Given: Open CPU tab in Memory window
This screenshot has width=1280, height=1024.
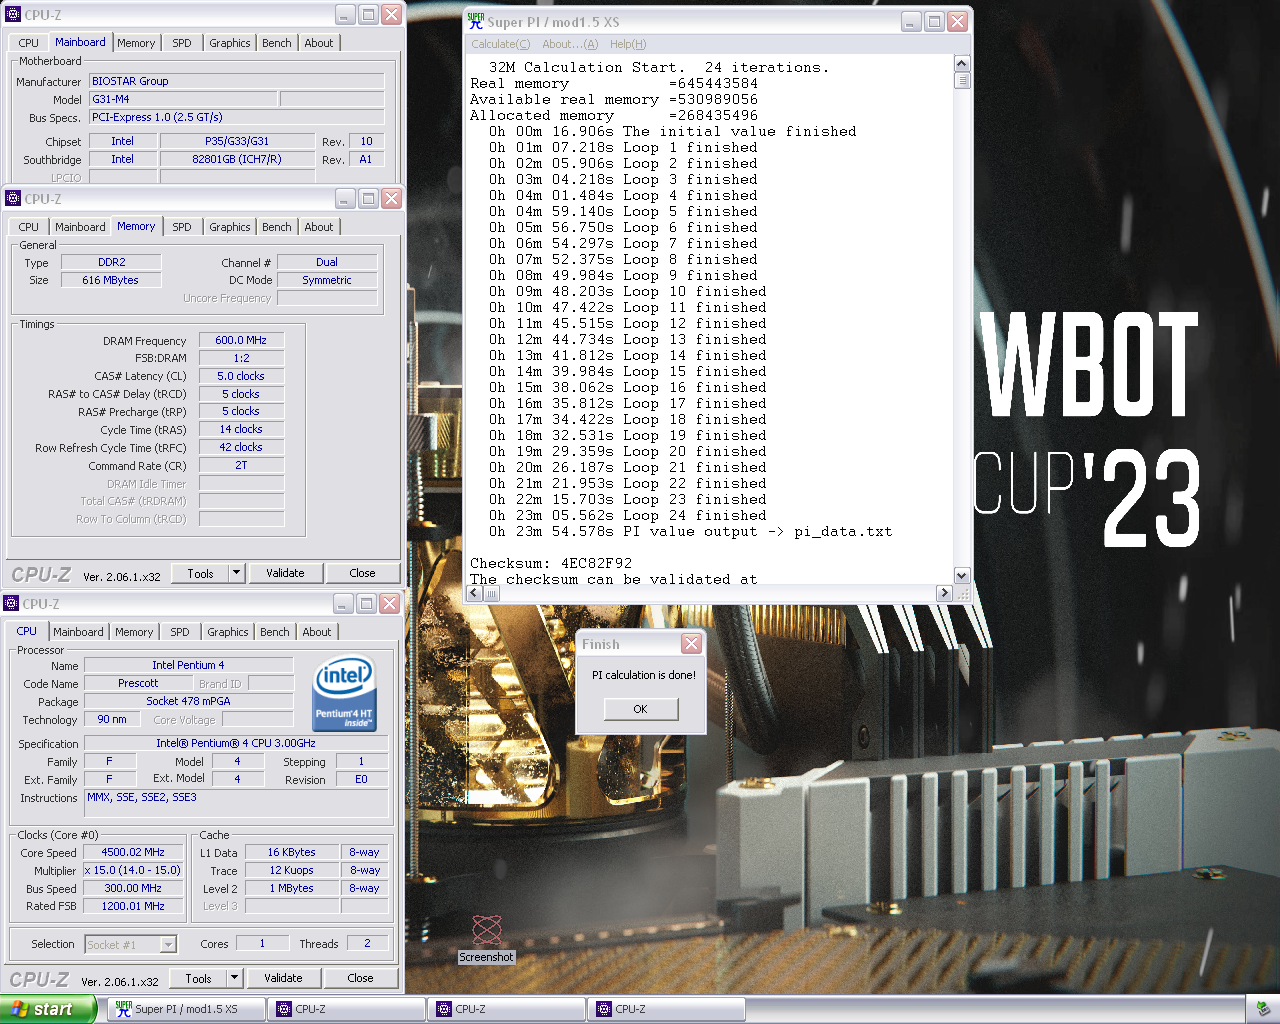Looking at the screenshot, I should pyautogui.click(x=29, y=227).
